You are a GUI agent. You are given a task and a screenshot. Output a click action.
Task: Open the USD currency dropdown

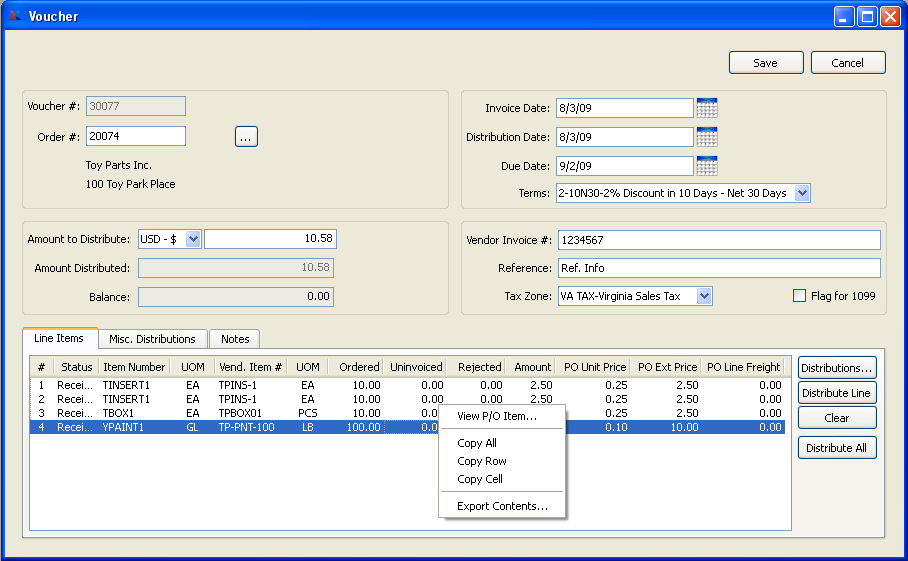(193, 239)
